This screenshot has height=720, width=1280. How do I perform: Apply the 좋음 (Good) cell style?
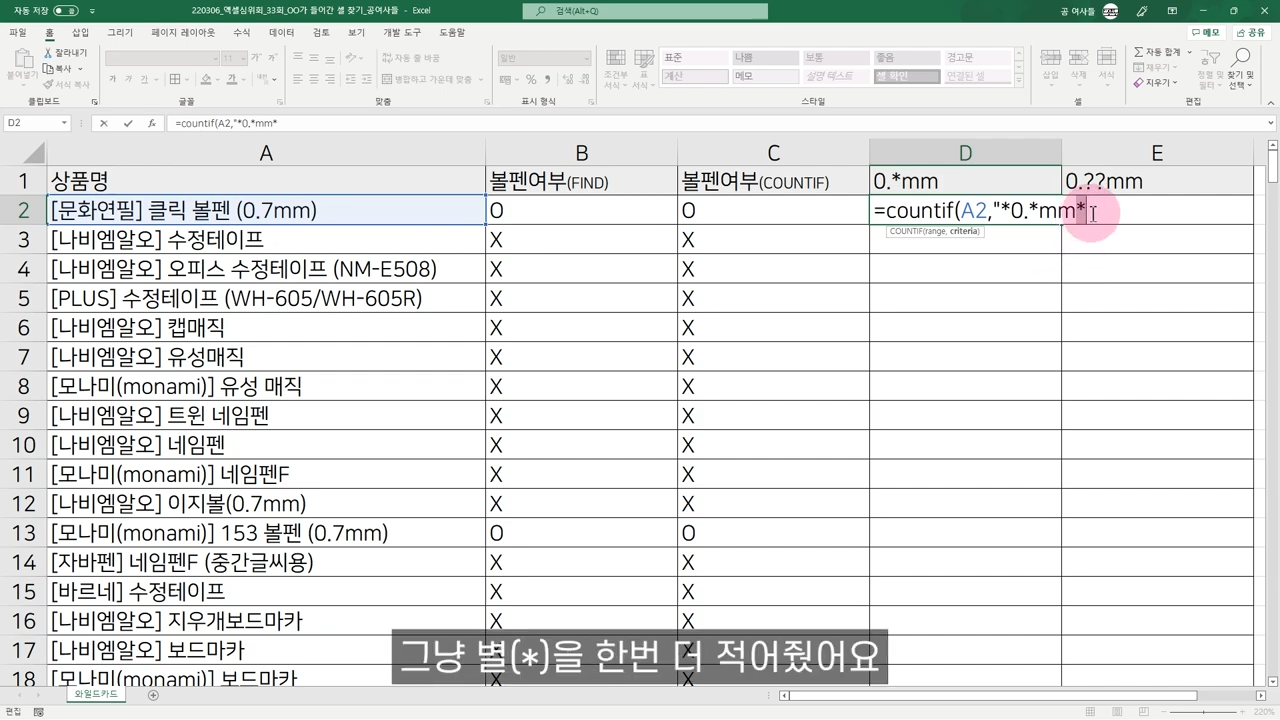(907, 58)
